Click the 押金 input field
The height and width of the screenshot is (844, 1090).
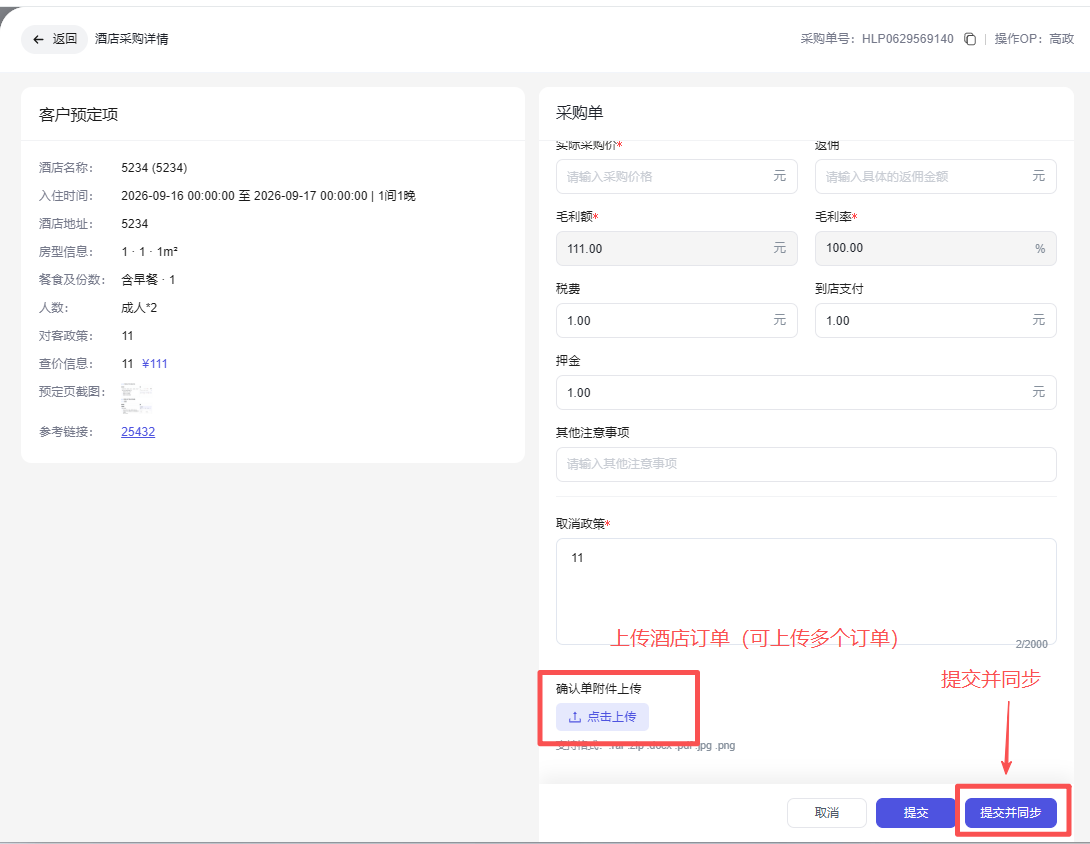pyautogui.click(x=806, y=393)
